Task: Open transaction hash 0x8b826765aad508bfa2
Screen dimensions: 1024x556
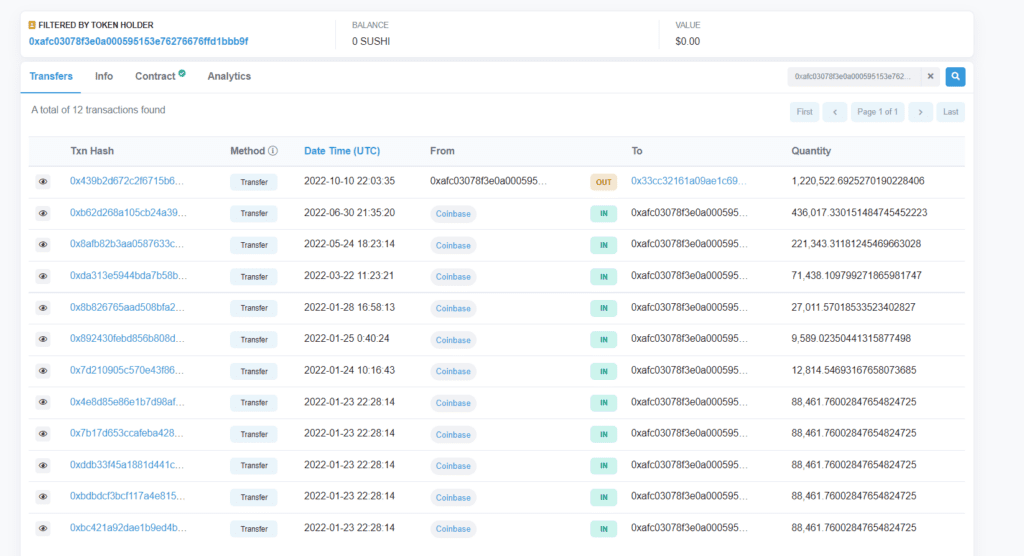Action: click(127, 307)
